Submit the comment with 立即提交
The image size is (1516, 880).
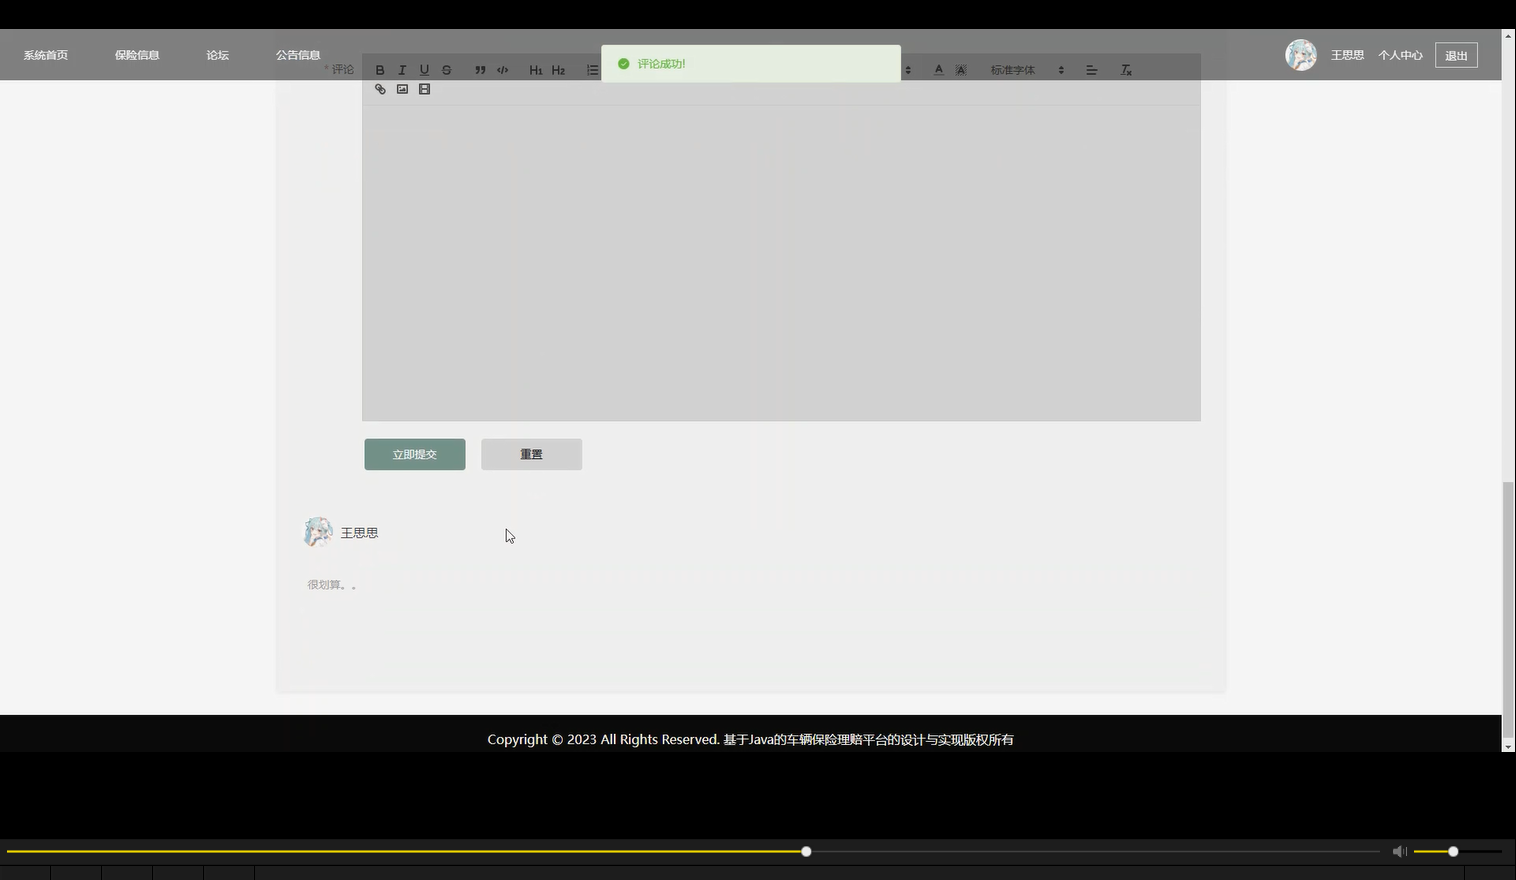click(x=415, y=454)
